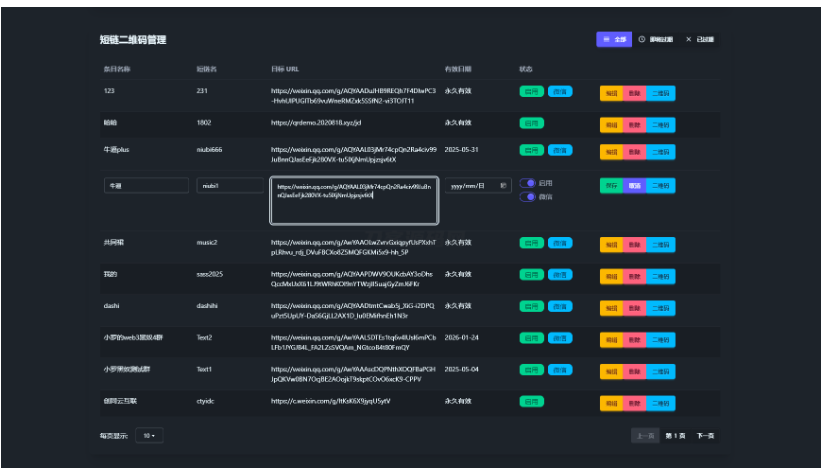Expand the per-page count dropdown showing 10
Screen dimensions: 826x468
151,436
